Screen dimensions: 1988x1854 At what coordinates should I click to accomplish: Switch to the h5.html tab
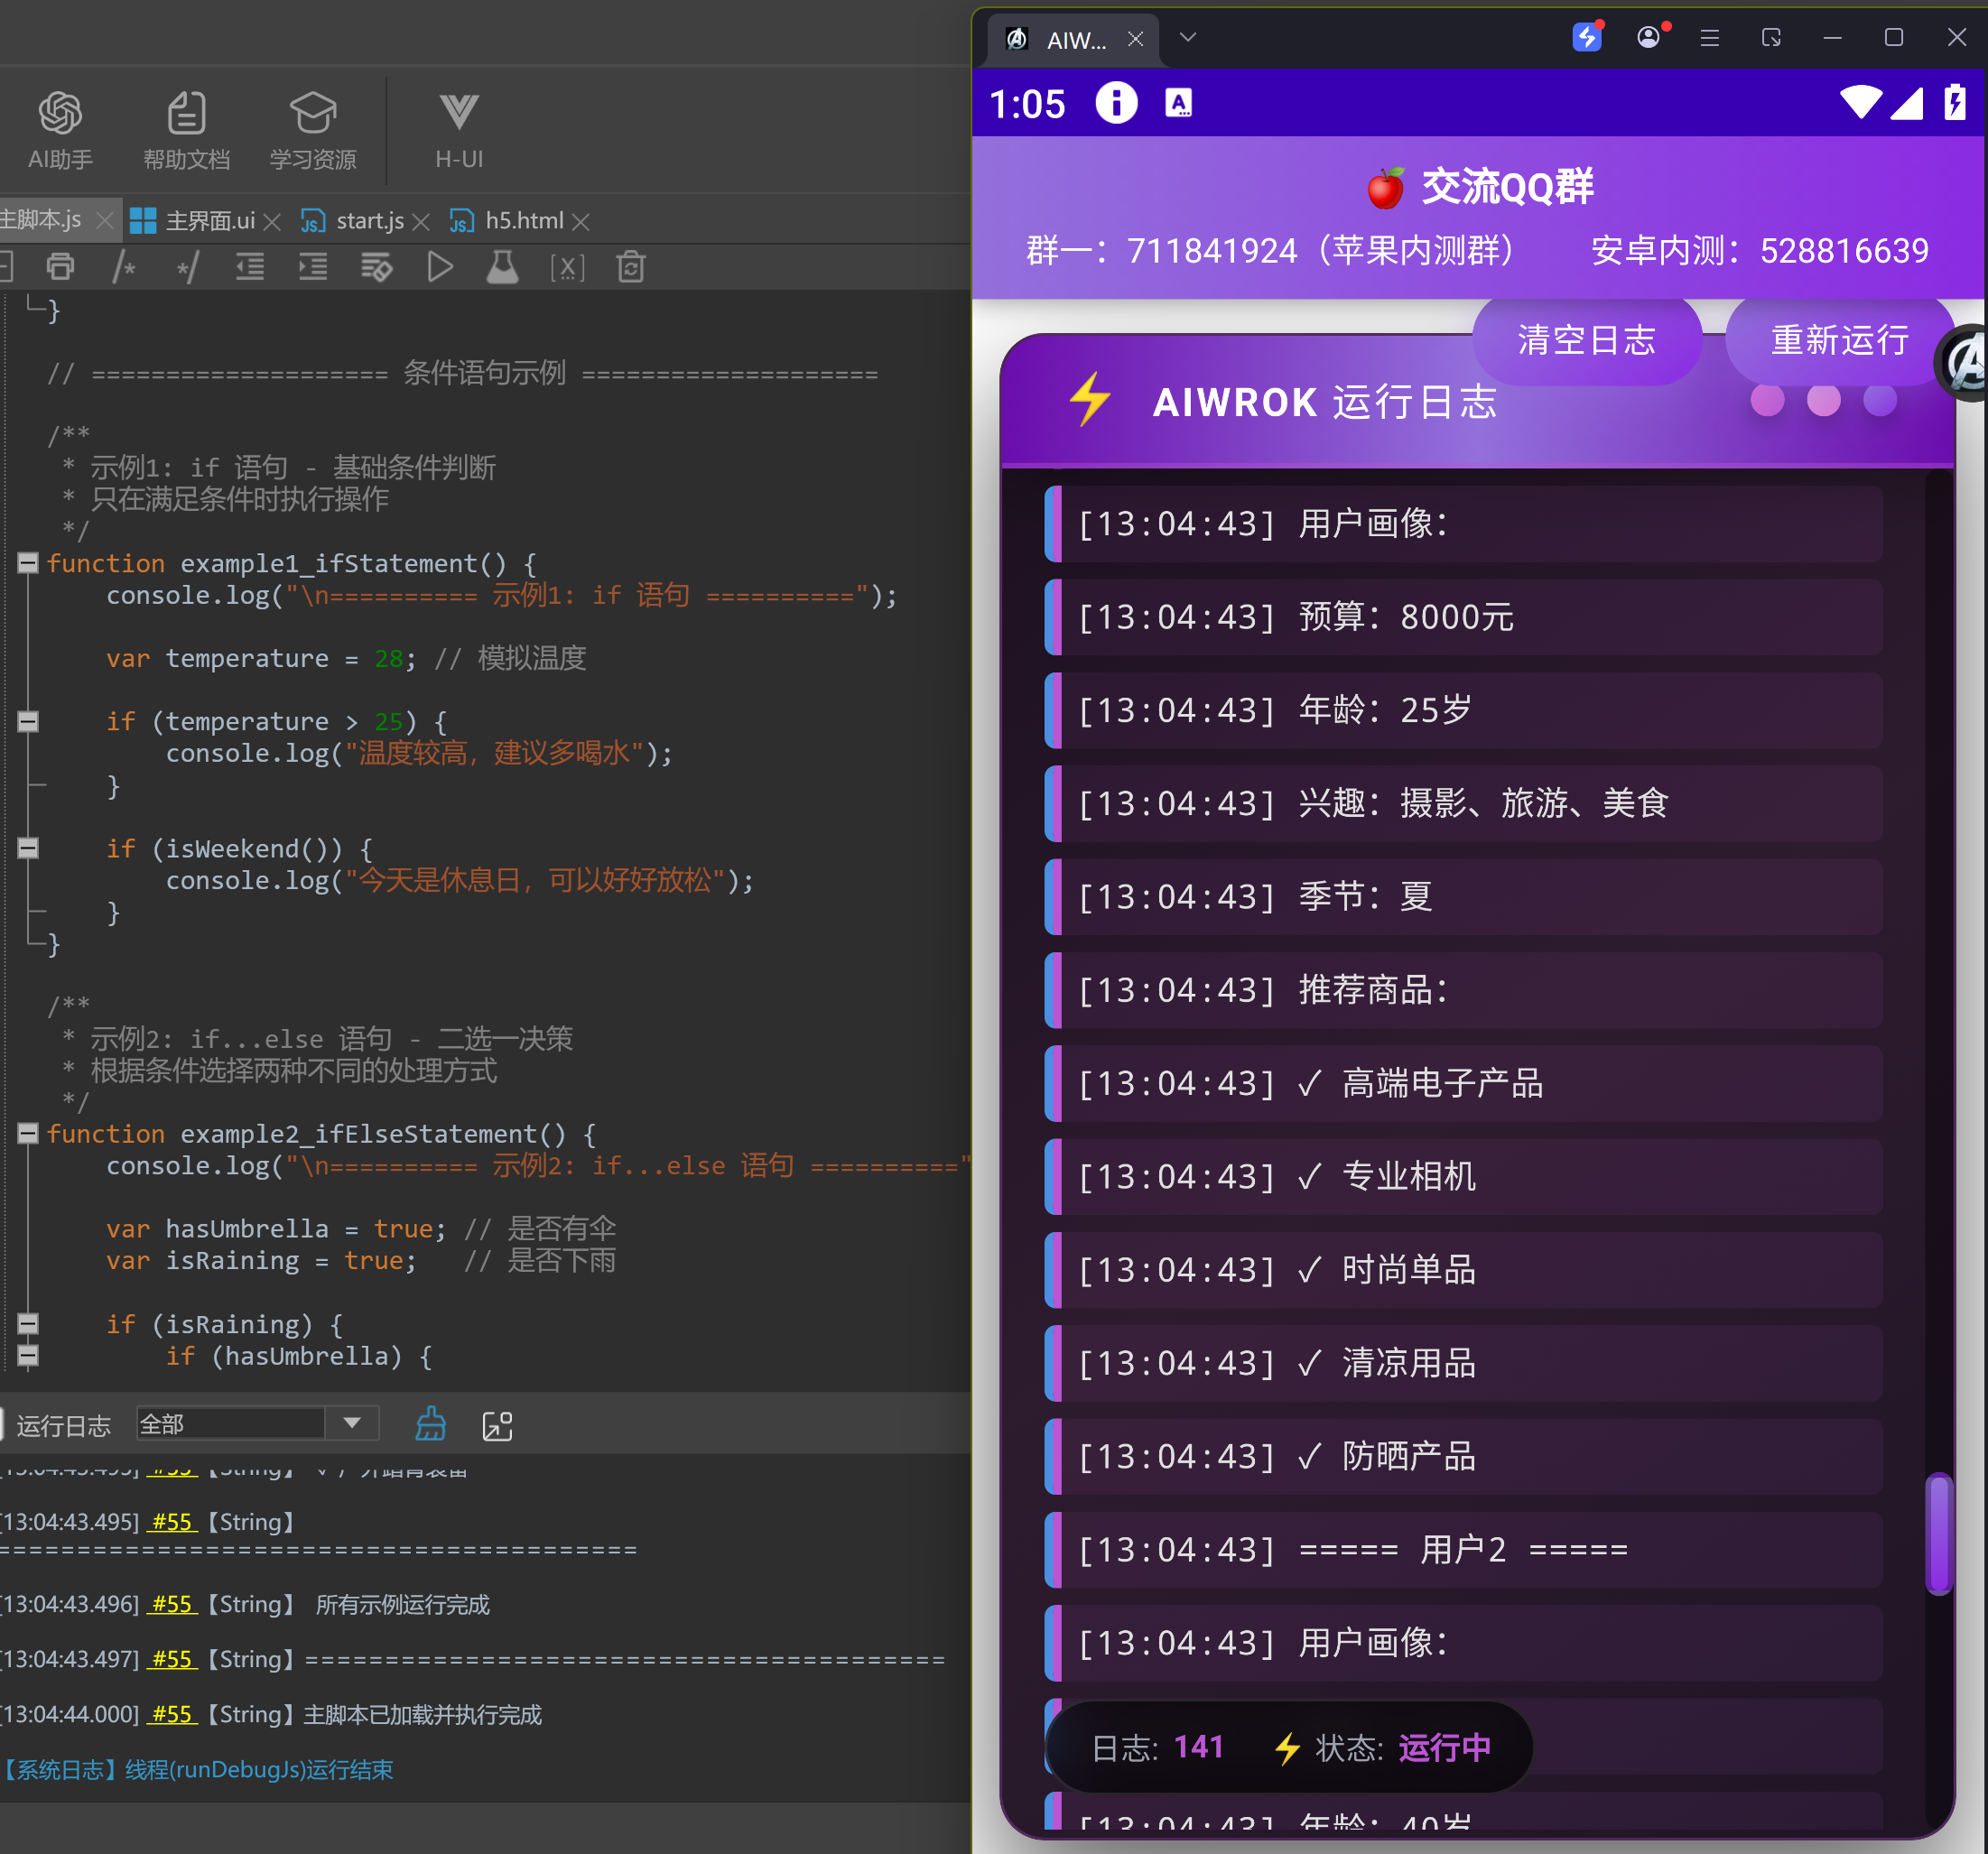(x=508, y=220)
